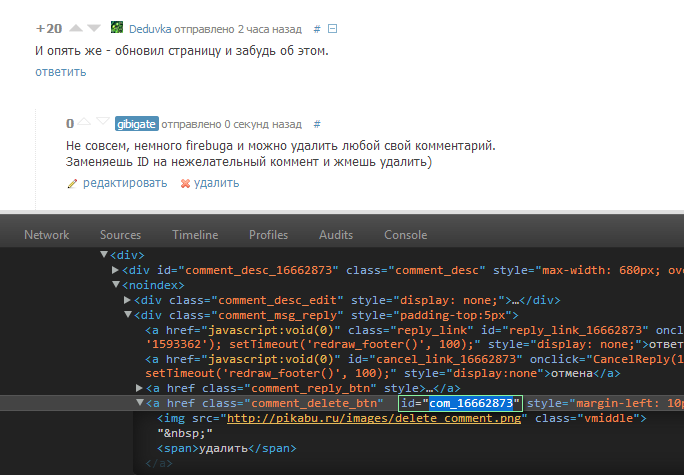This screenshot has width=684, height=475.
Task: Click Deduvka's avatar icon
Action: 117,28
